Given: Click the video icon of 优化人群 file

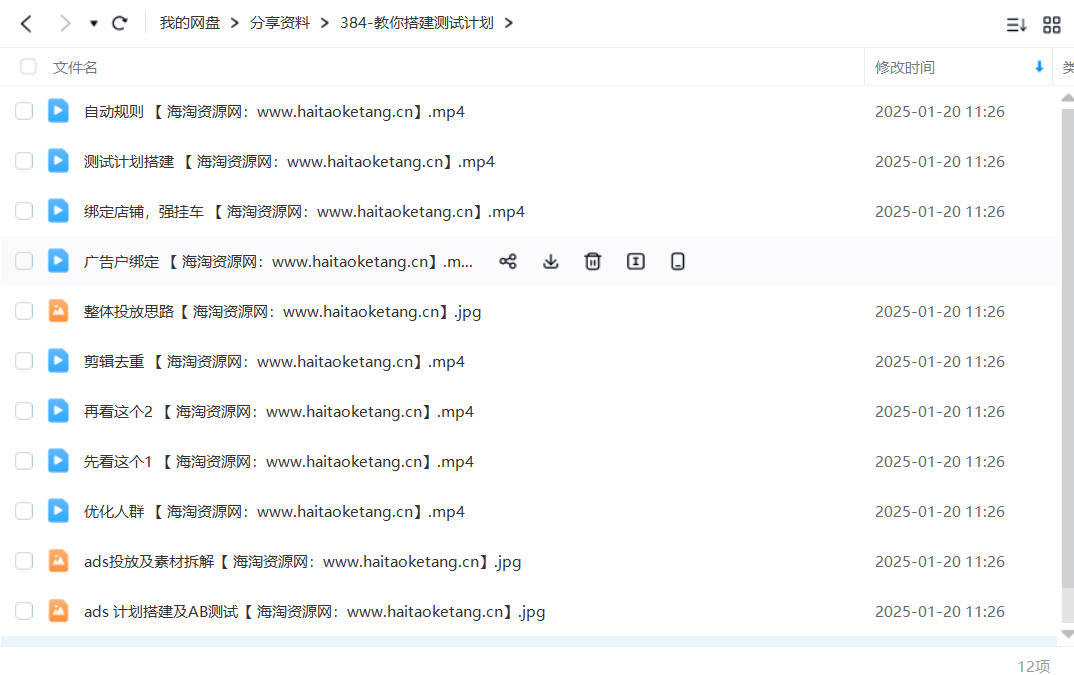Looking at the screenshot, I should coord(58,511).
